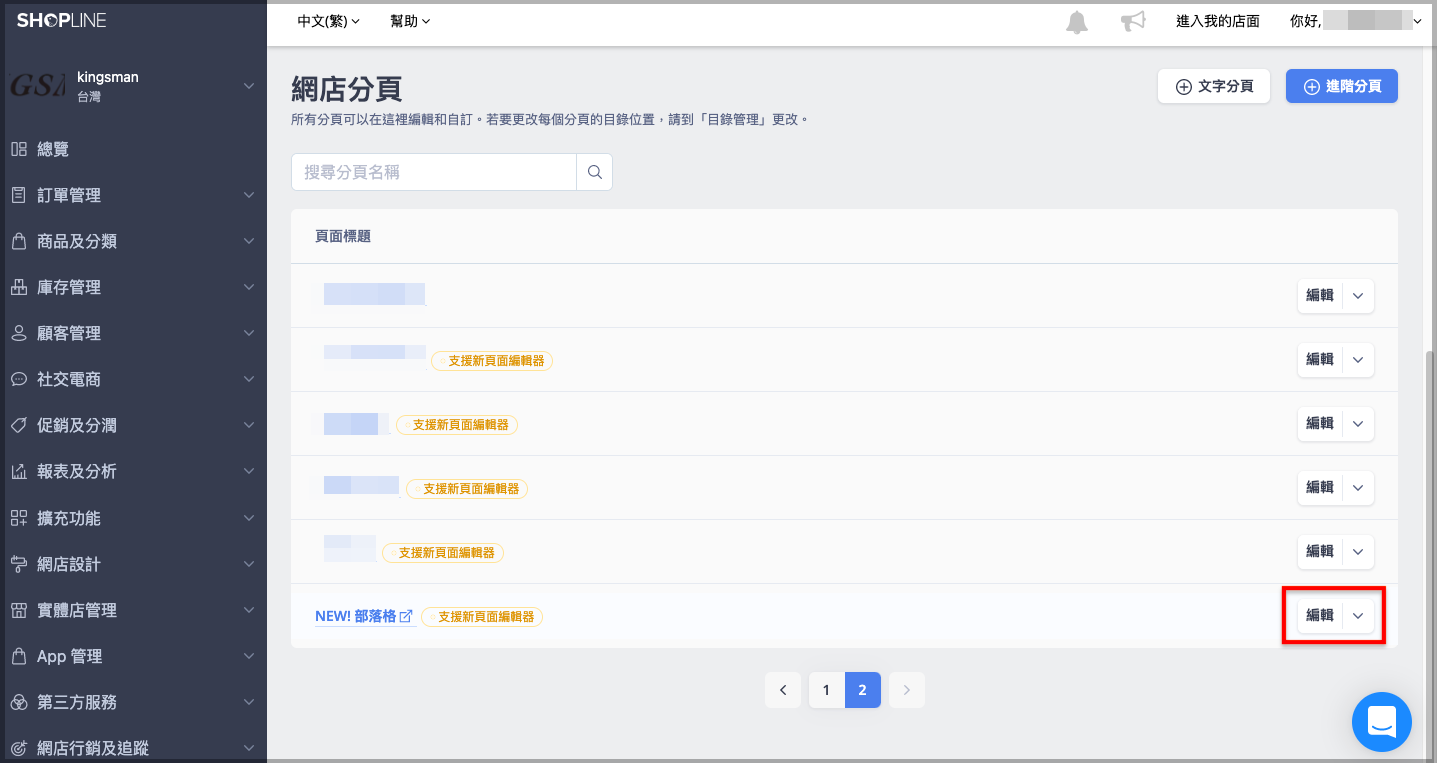The width and height of the screenshot is (1437, 763).
Task: Open the 總覽 menu item
Action: 133,149
